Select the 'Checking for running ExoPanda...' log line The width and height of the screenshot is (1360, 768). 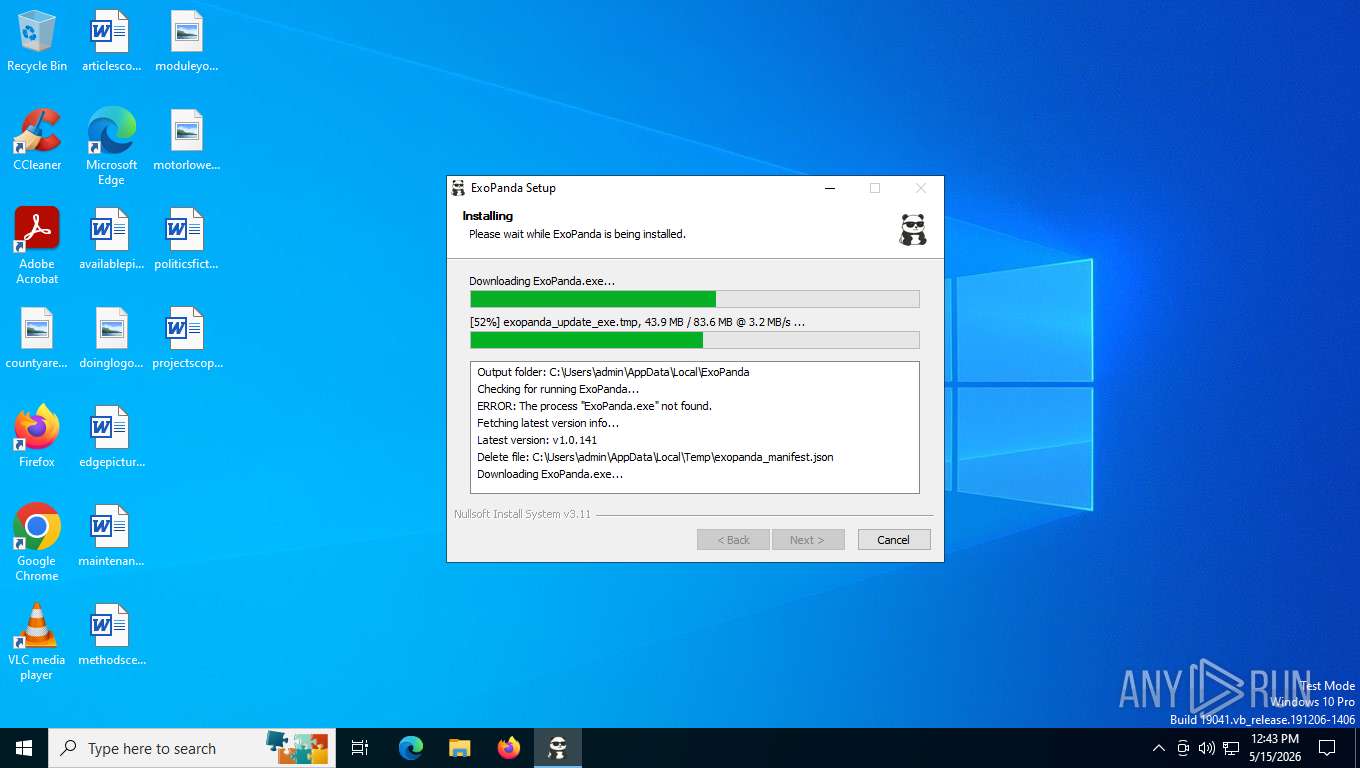click(558, 389)
